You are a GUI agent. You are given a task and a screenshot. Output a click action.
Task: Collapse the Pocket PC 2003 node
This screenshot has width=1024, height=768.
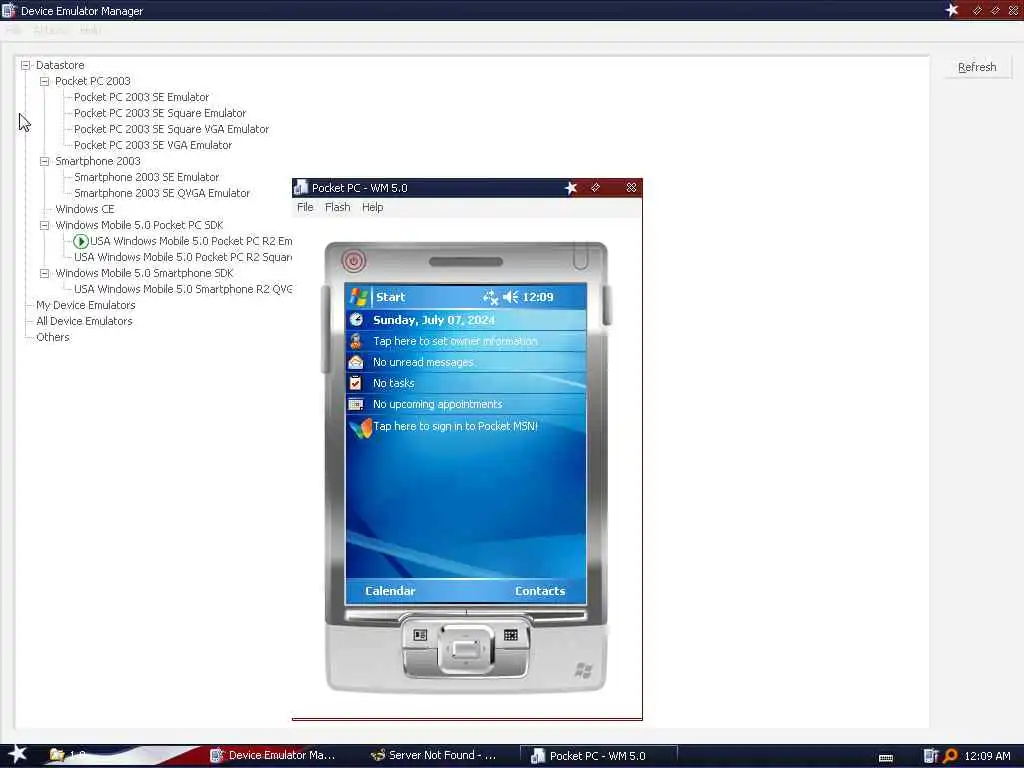point(44,82)
